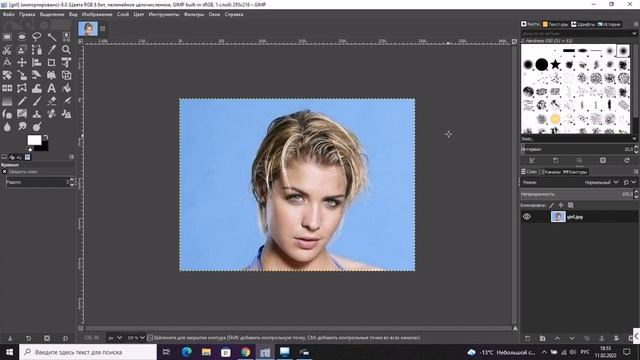Image resolution: width=640 pixels, height=360 pixels.
Task: Open the brush tag filter dropdown
Action: click(x=634, y=33)
